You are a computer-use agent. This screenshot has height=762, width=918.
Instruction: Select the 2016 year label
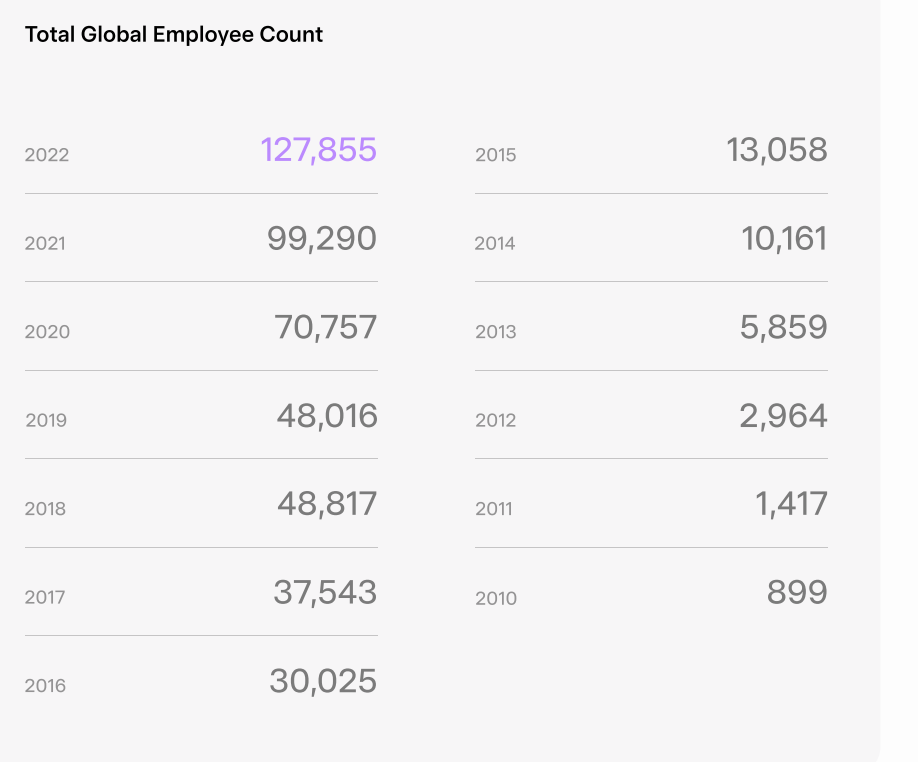click(x=45, y=686)
